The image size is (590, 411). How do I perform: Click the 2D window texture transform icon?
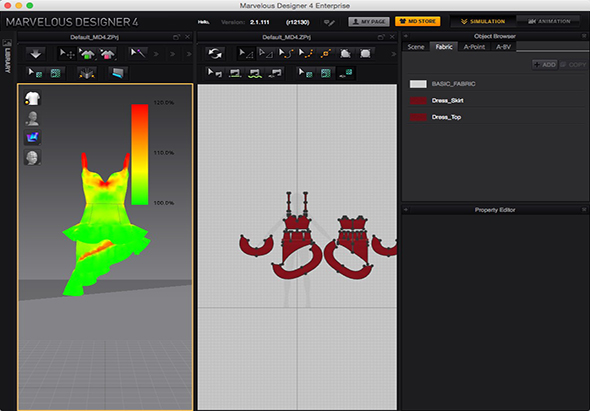(x=326, y=73)
